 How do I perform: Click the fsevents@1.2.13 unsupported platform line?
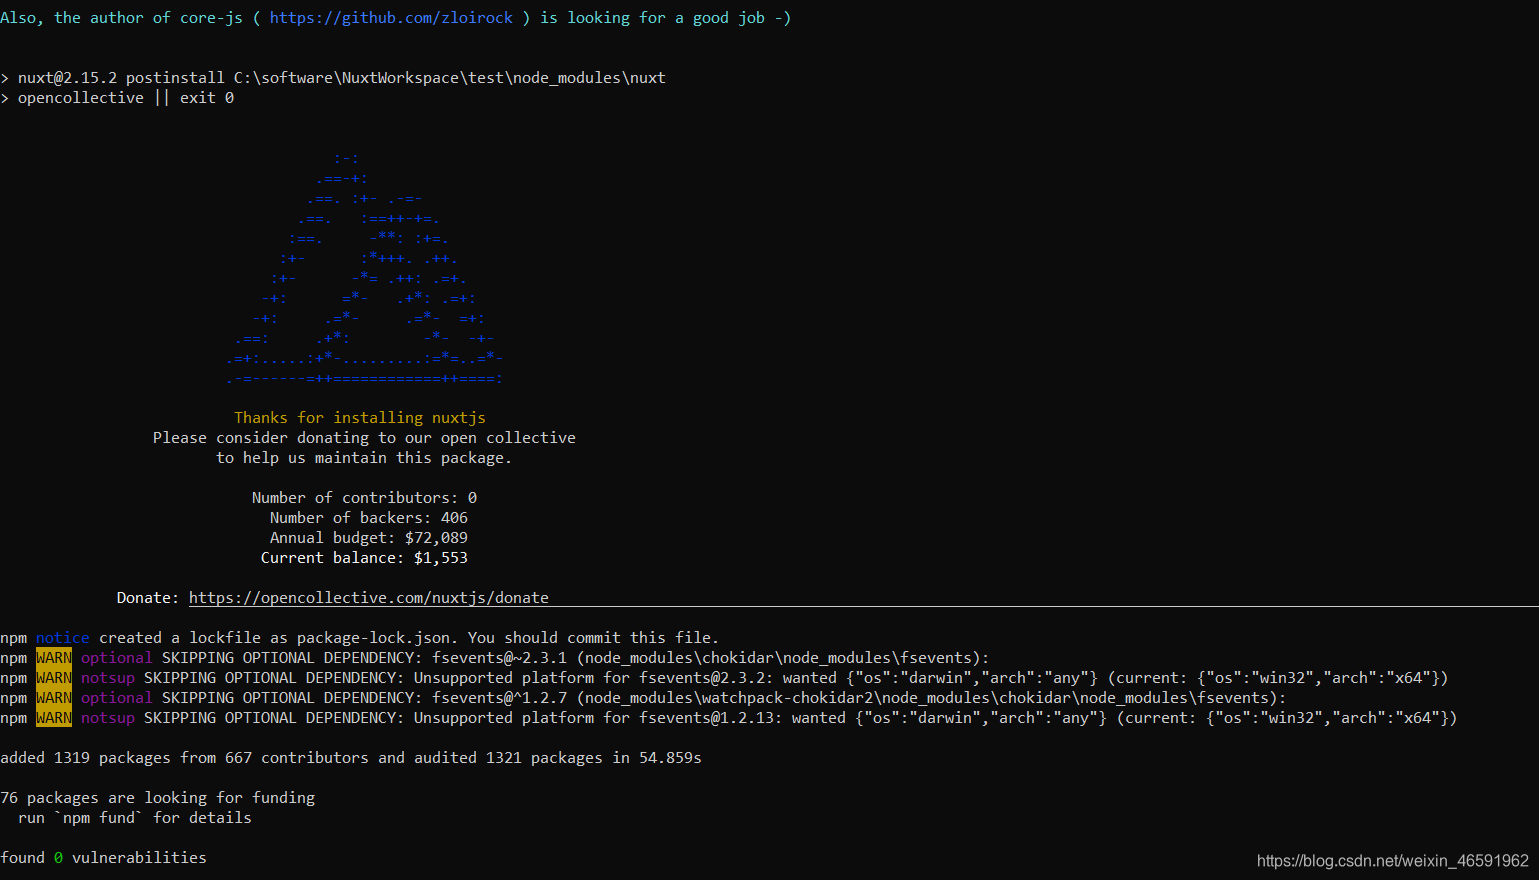click(729, 718)
